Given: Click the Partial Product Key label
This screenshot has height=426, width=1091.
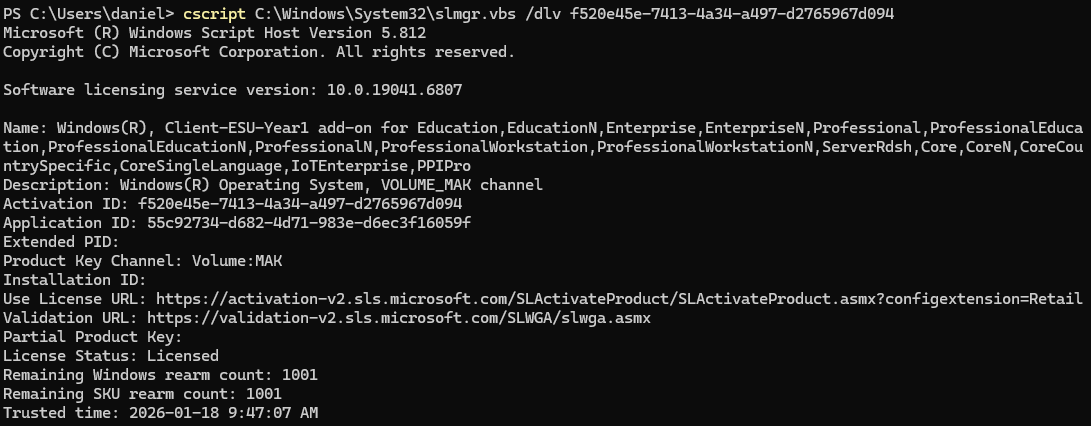Looking at the screenshot, I should [92, 337].
